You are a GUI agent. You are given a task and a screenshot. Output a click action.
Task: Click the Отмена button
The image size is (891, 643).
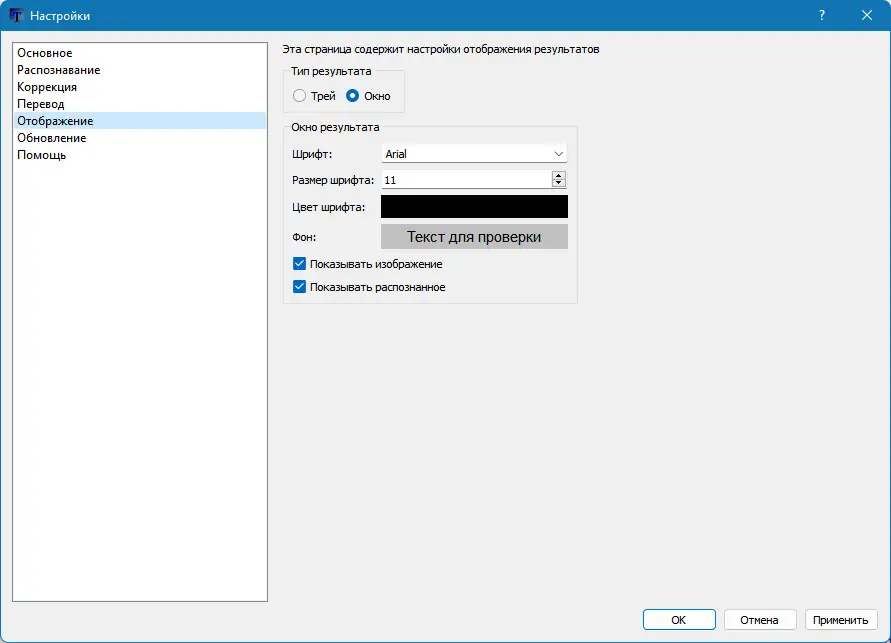click(760, 620)
